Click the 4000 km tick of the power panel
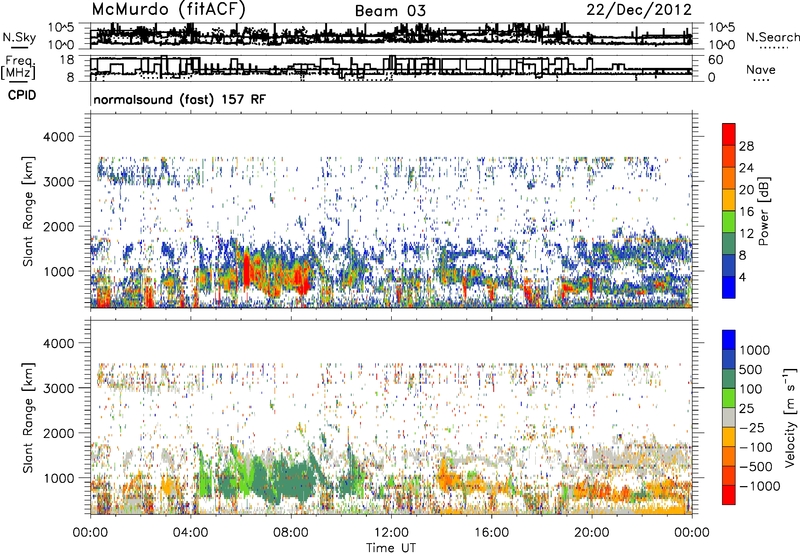This screenshot has width=800, height=554. click(x=59, y=137)
